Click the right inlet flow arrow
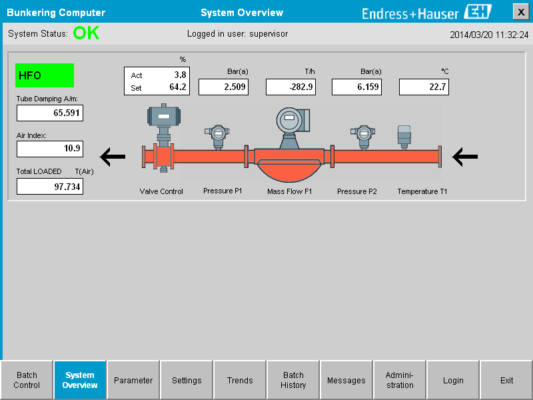This screenshot has height=400, width=533. click(465, 157)
